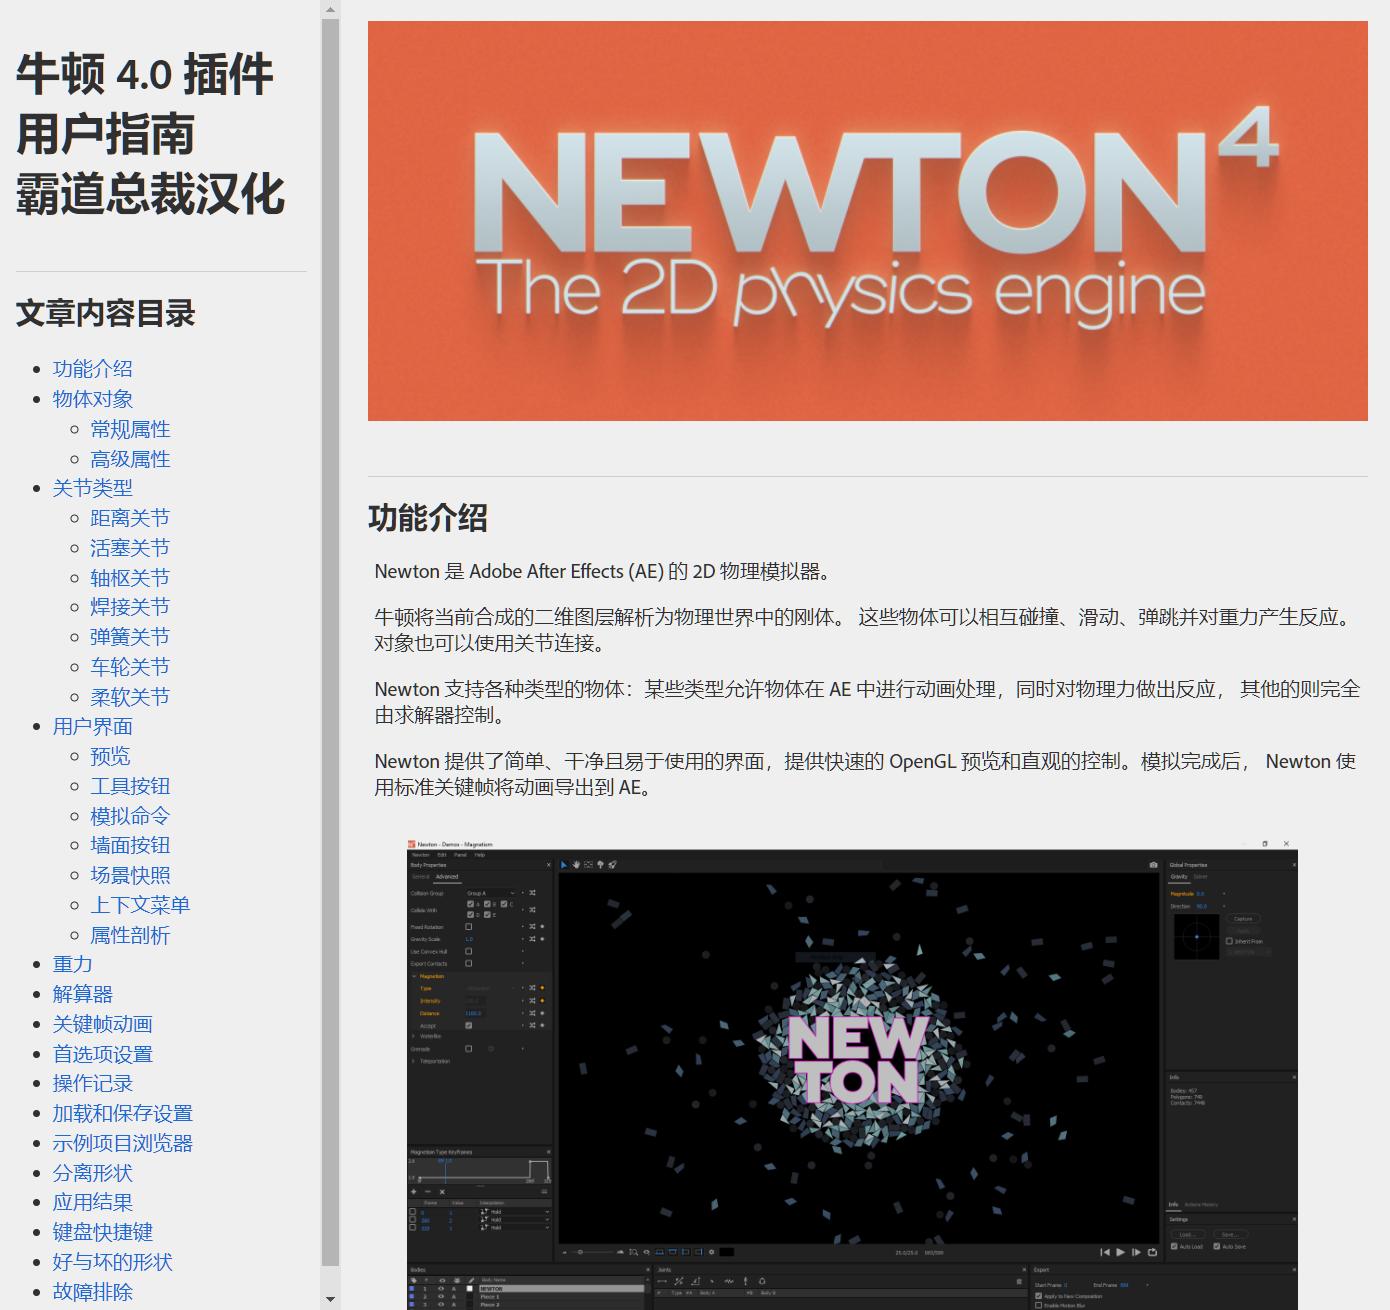Navigate to 上下文菜单 section
The width and height of the screenshot is (1390, 1310).
tap(140, 905)
